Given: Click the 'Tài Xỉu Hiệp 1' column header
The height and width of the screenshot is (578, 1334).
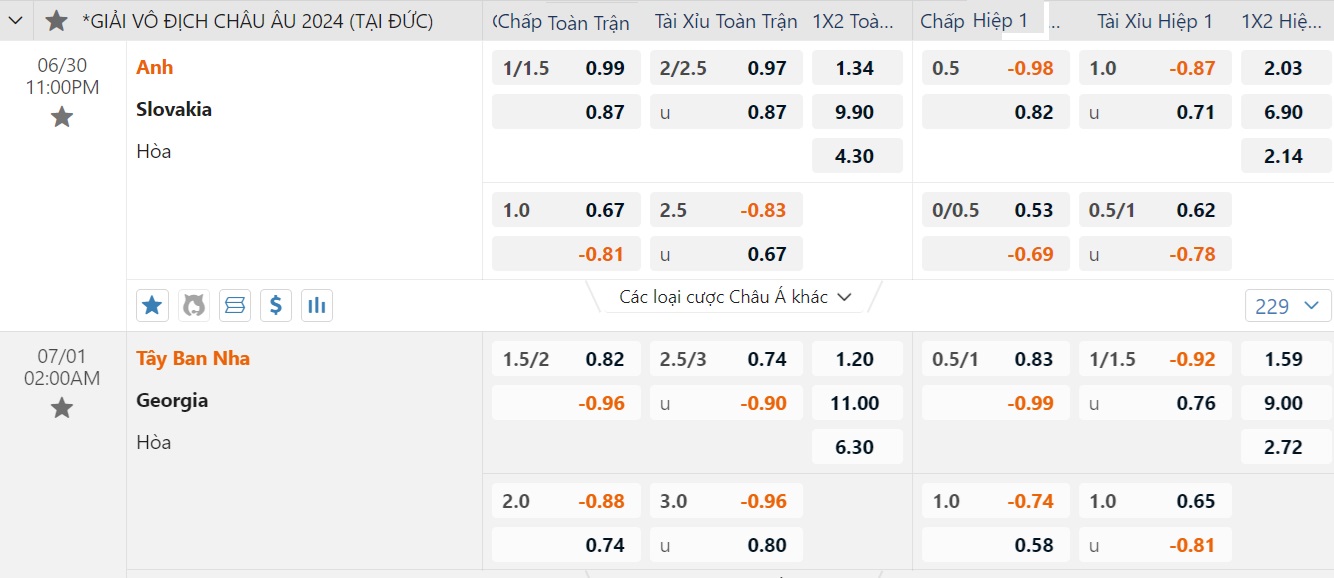Looking at the screenshot, I should point(1155,21).
